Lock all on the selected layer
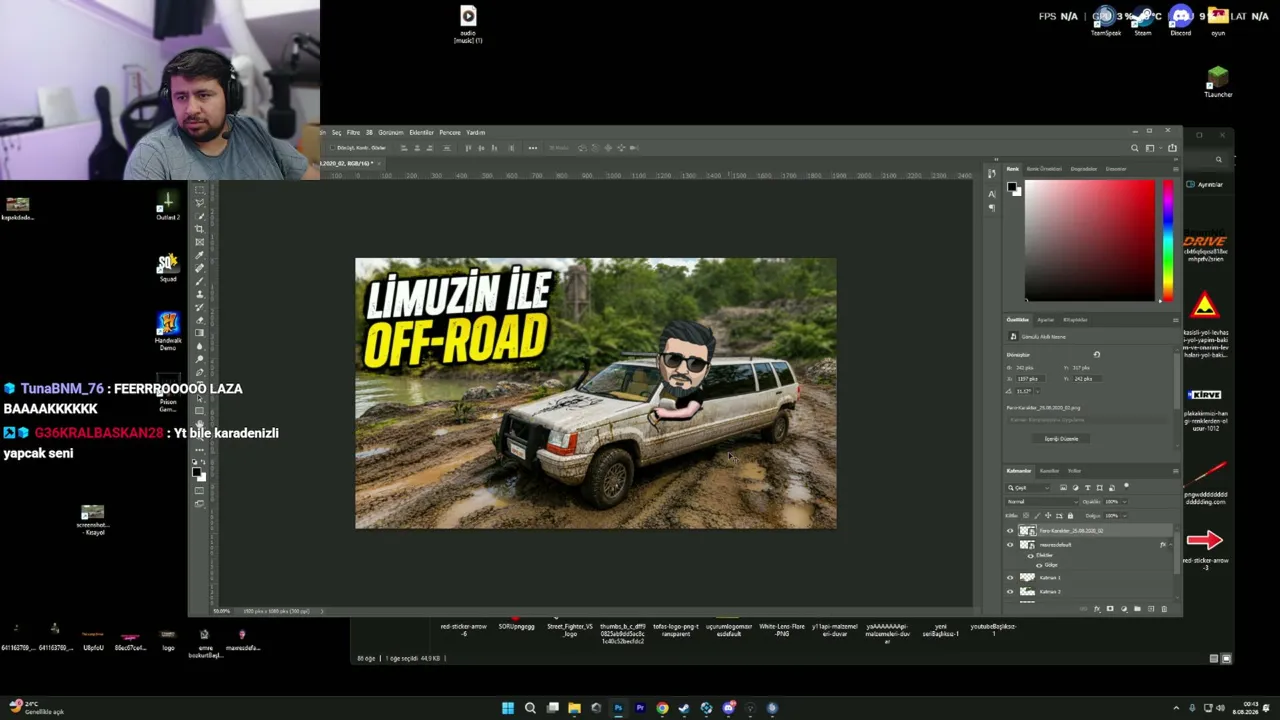The width and height of the screenshot is (1280, 720). tap(1070, 516)
